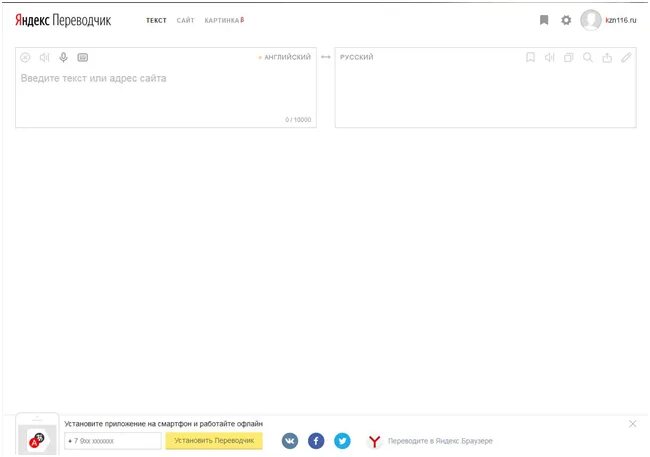Open the kzn116.ru account name
The image size is (650, 457).
click(621, 20)
